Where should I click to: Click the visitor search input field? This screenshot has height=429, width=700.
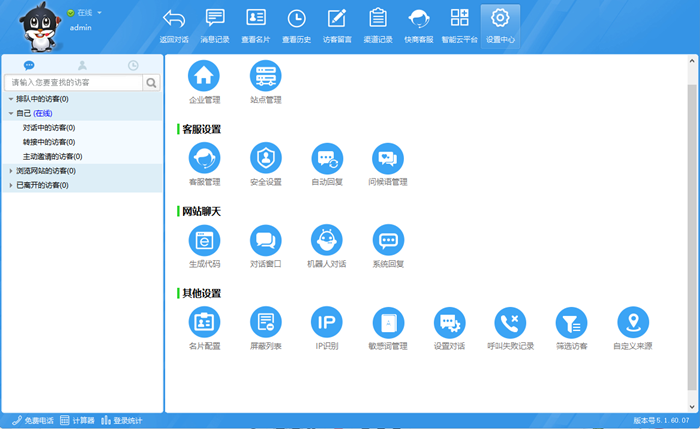coord(74,83)
